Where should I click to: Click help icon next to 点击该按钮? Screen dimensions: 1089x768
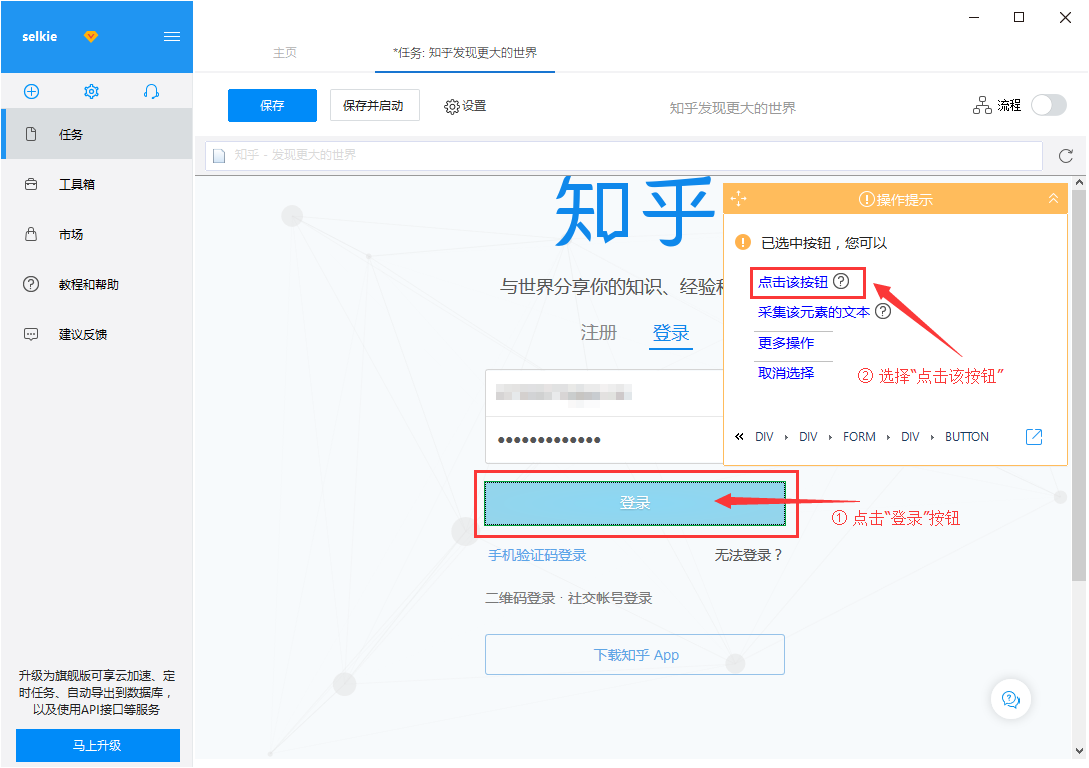[841, 281]
